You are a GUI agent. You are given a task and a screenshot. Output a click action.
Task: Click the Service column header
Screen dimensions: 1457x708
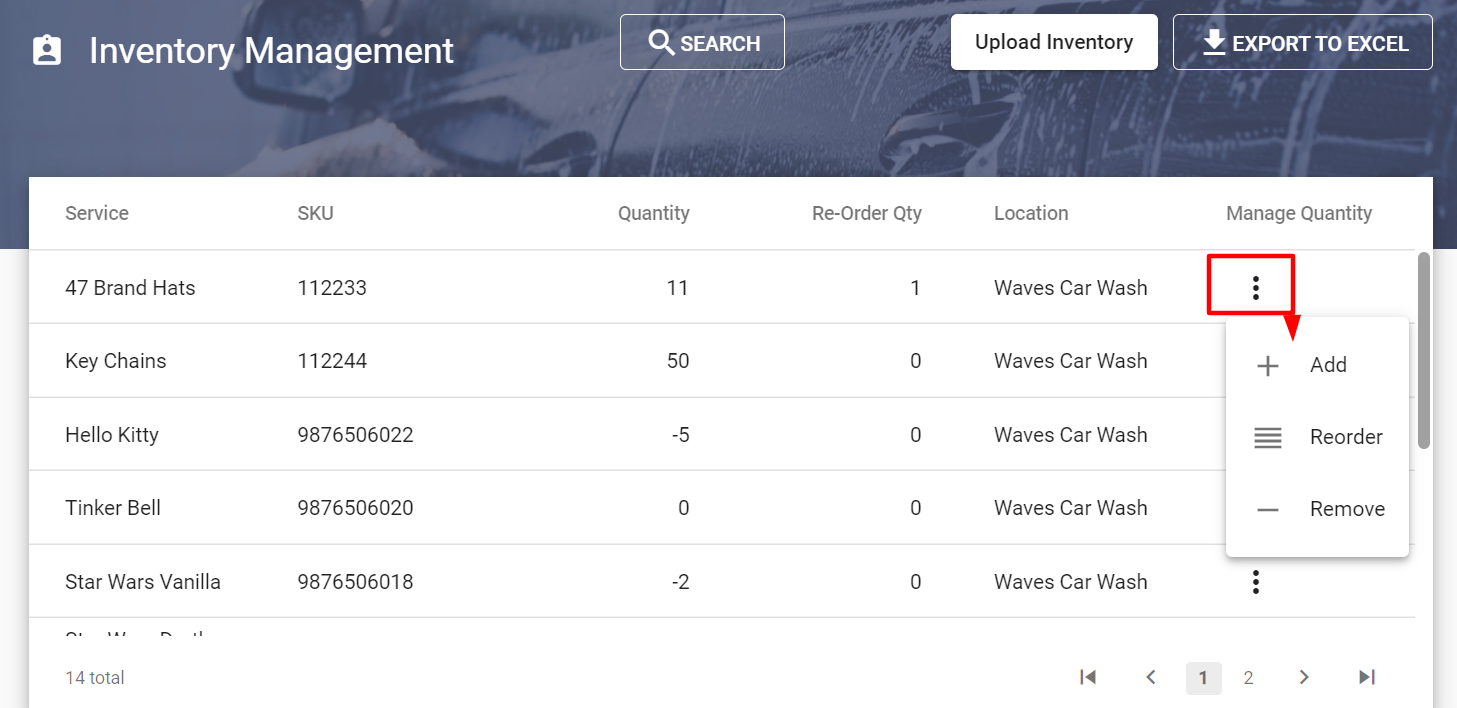96,213
